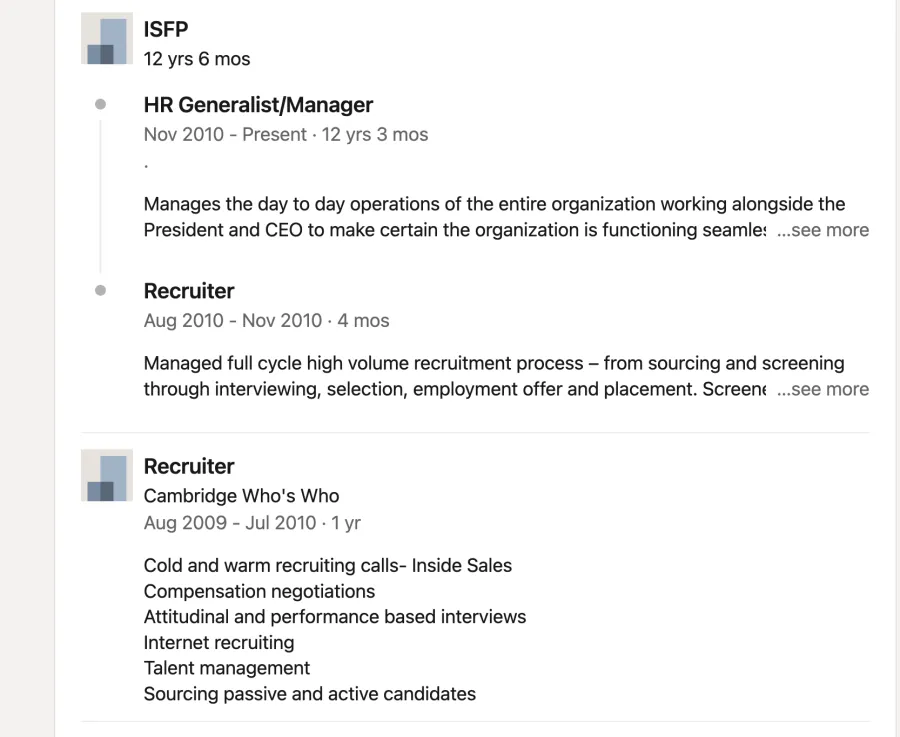
Task: Click the Compensation negotiations line
Action: 259,591
